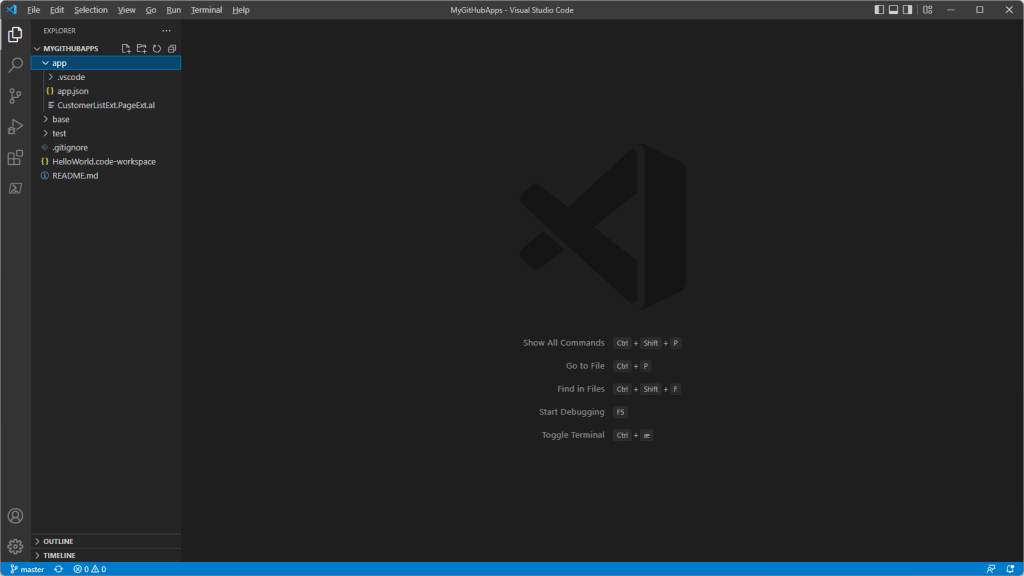This screenshot has height=576, width=1024.
Task: Click the master branch indicator in status bar
Action: pyautogui.click(x=27, y=569)
